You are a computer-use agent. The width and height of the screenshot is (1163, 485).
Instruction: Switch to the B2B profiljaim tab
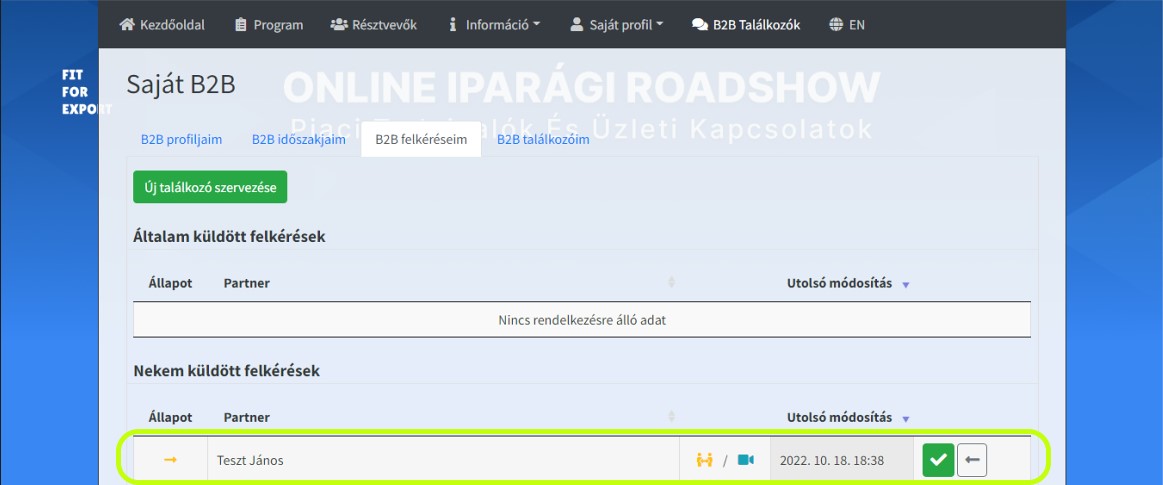[182, 139]
